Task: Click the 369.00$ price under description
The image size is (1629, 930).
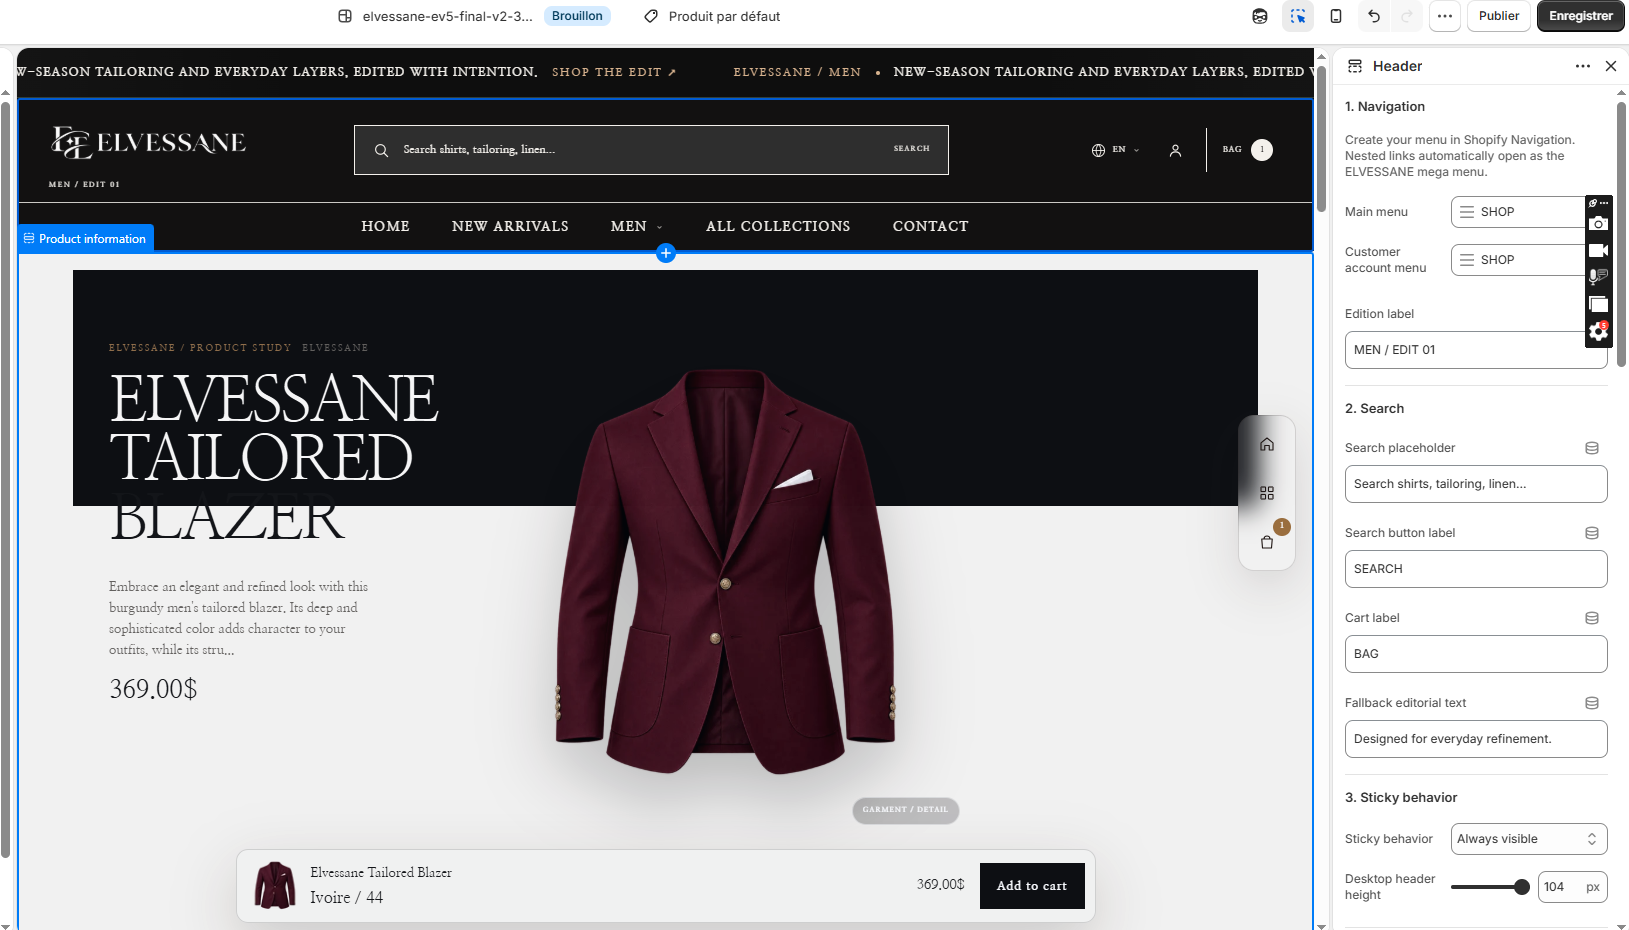Action: coord(153,689)
